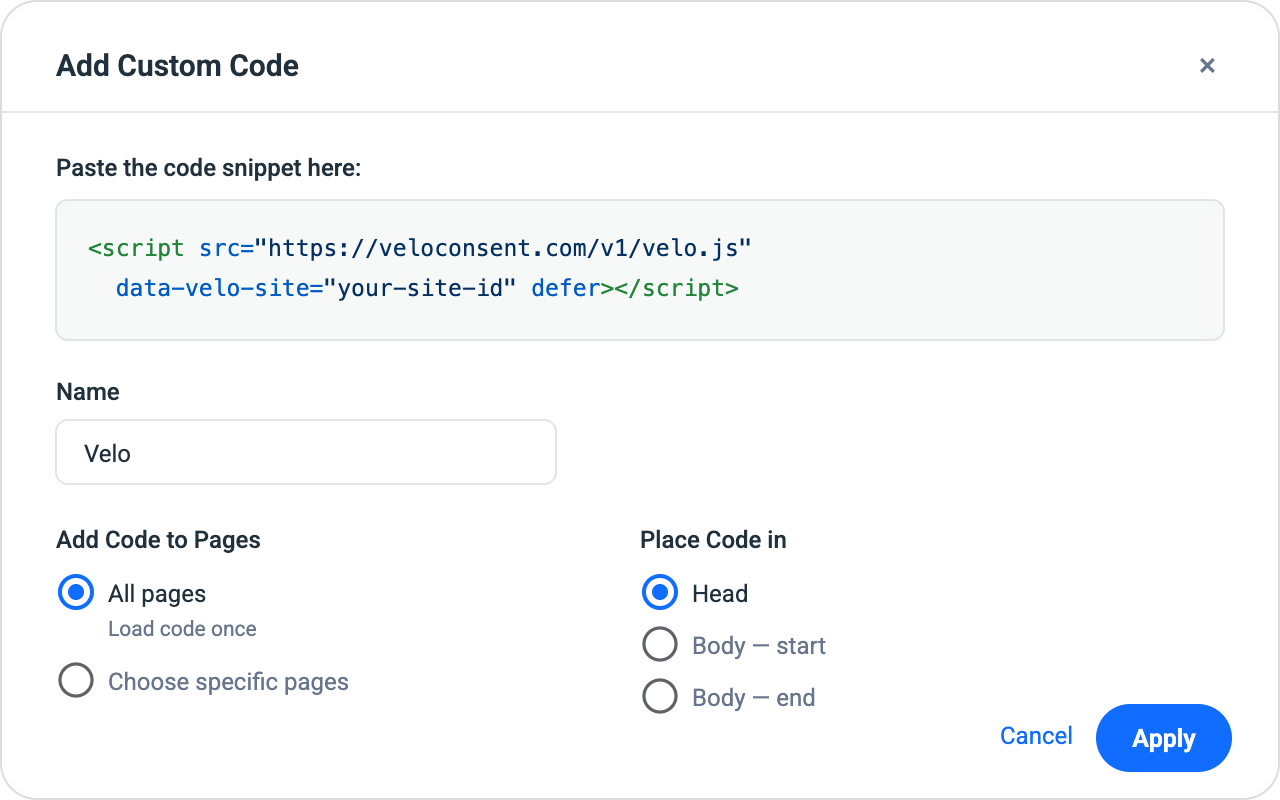The image size is (1280, 800).
Task: Click the Add Custom Code title
Action: [178, 66]
